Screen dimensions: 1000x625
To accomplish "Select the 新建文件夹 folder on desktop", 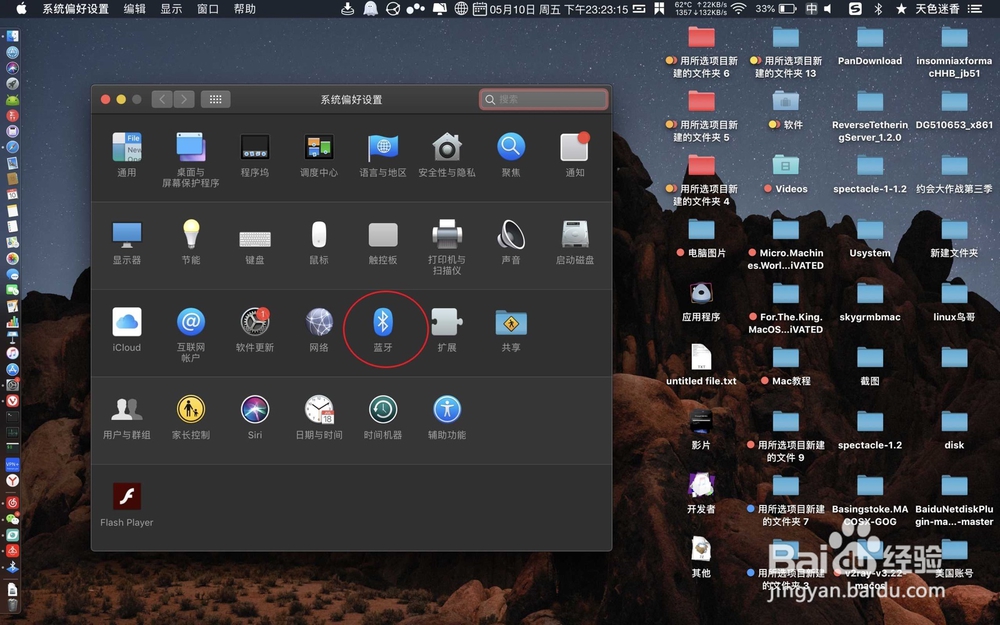I will [954, 230].
